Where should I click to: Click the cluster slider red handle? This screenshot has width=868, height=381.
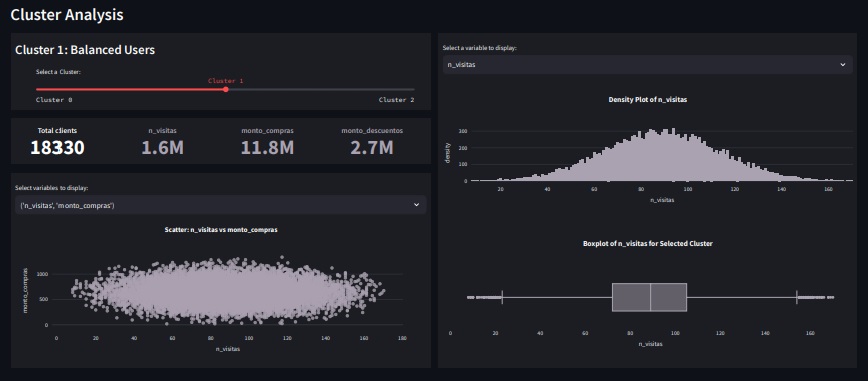click(225, 89)
